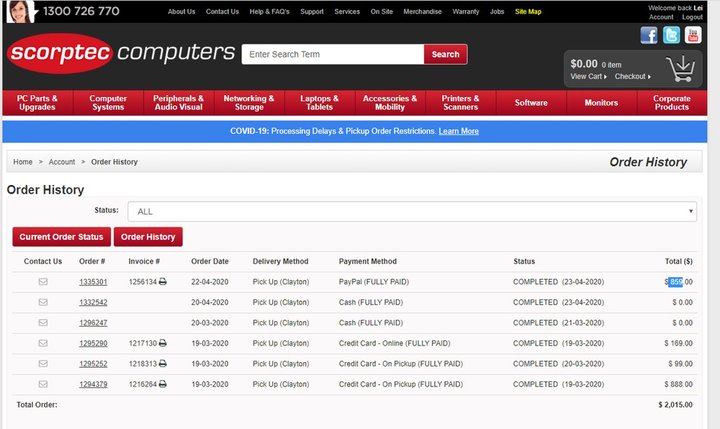Viewport: 720px width, 429px height.
Task: Open Help & FAQ's link
Action: [270, 11]
